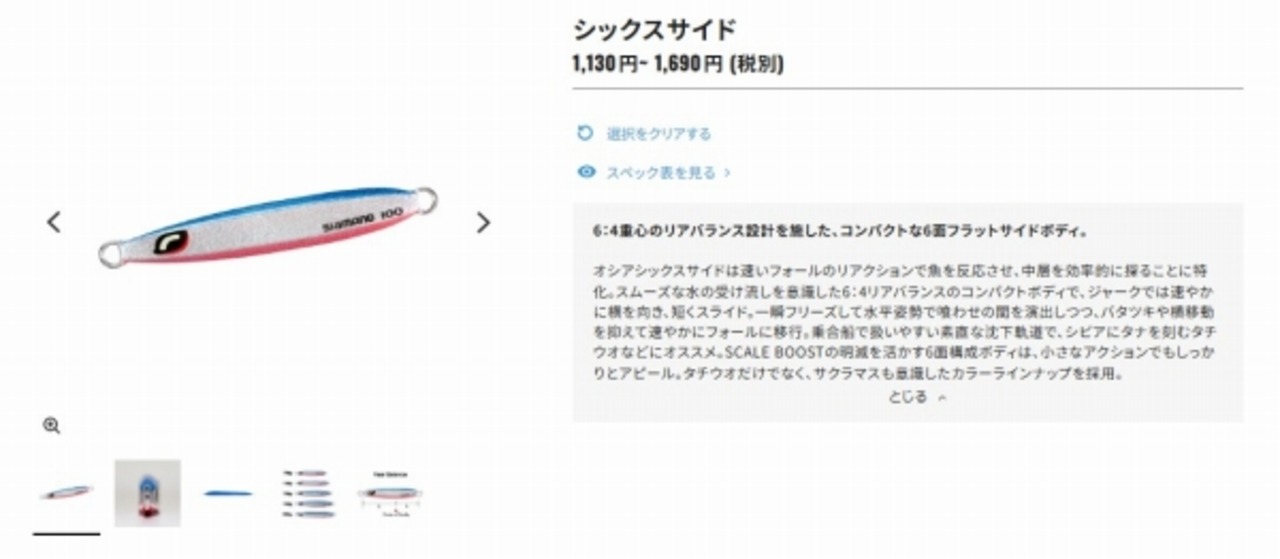1280x559 pixels.
Task: Click the main blue-pink jig image
Action: coord(267,225)
